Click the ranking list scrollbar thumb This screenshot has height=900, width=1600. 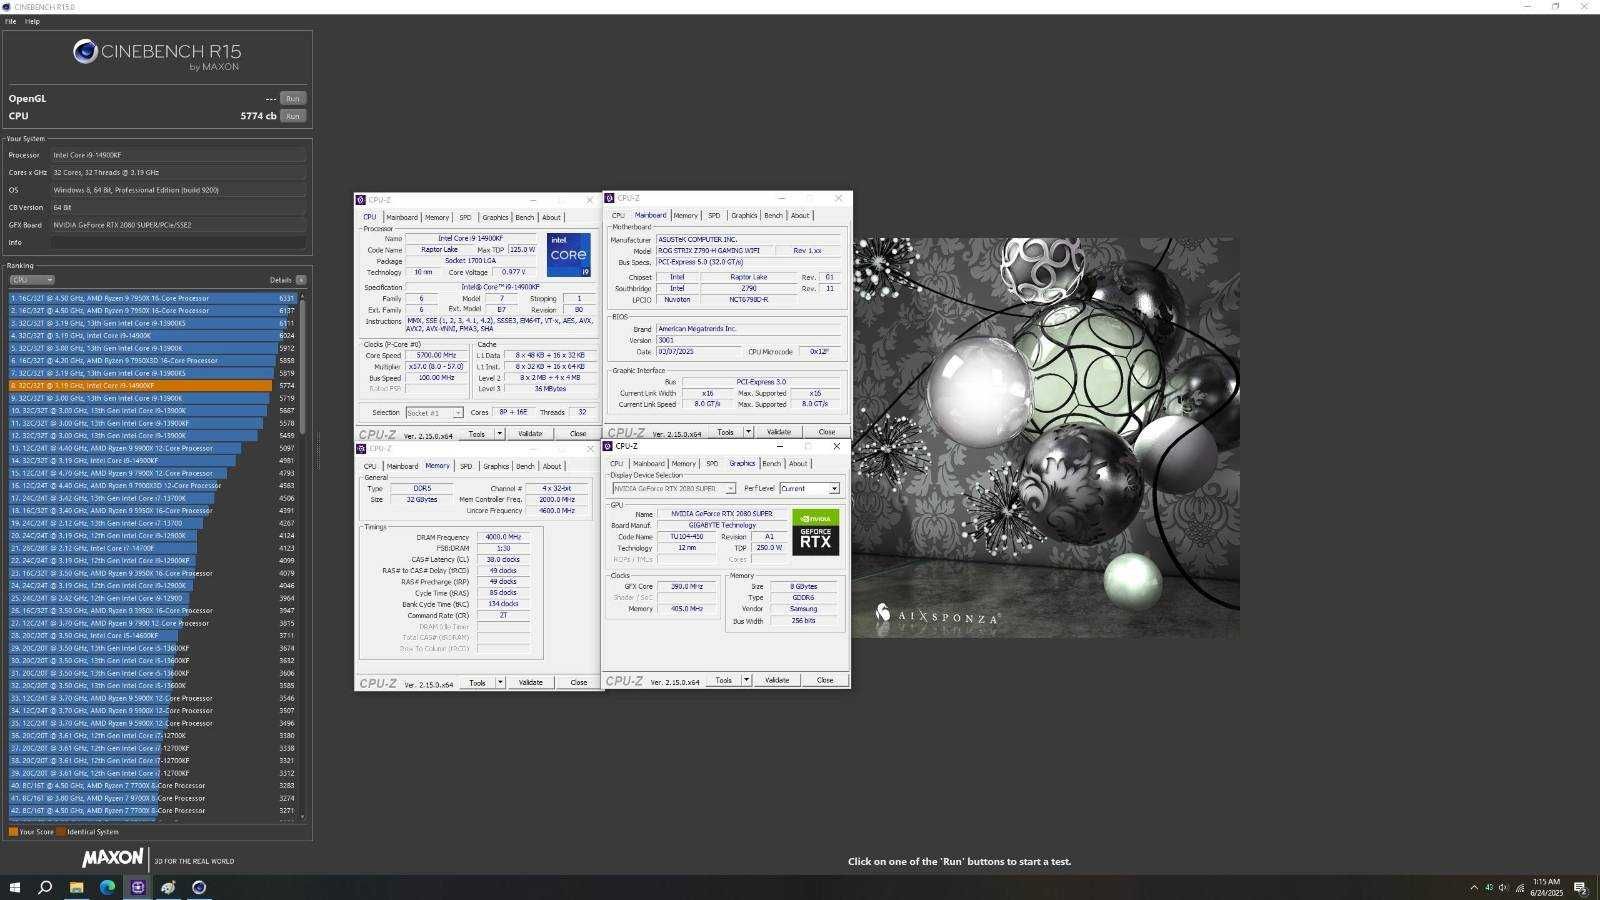coord(303,365)
